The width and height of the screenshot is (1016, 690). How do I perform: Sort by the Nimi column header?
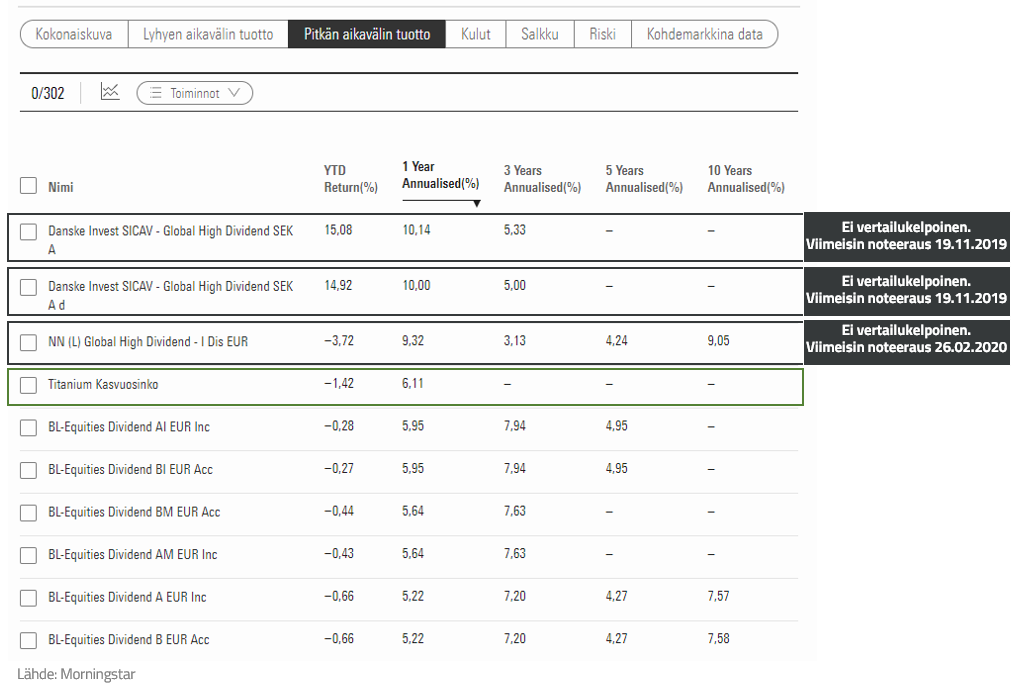tap(61, 187)
